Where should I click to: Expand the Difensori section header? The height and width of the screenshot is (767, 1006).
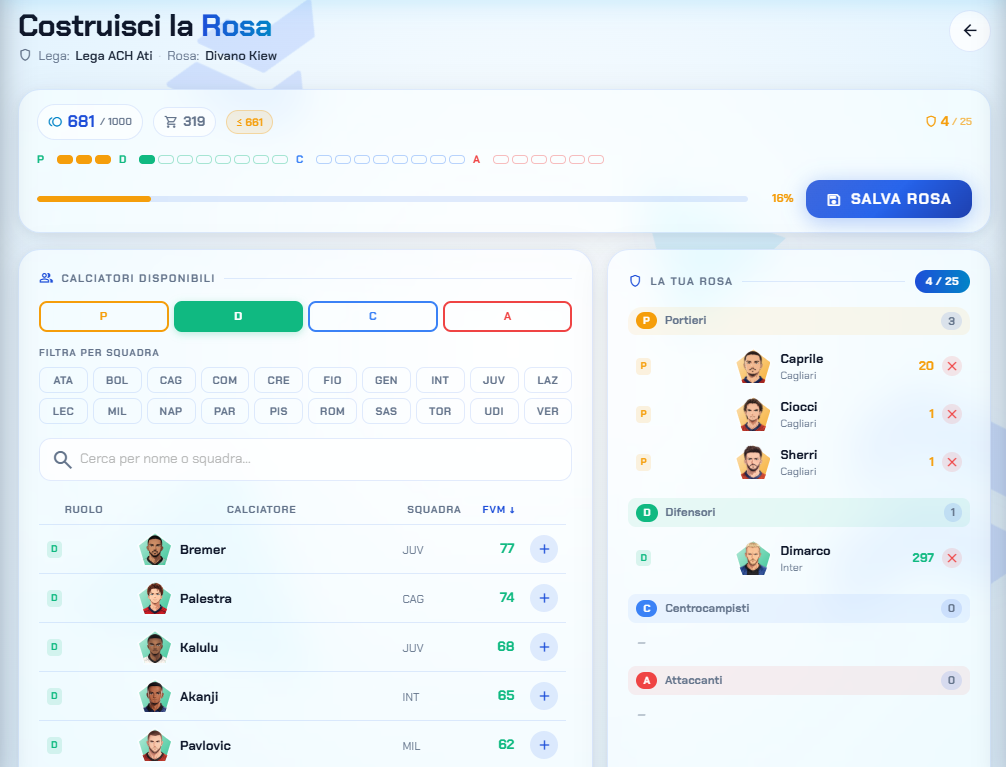(x=798, y=512)
